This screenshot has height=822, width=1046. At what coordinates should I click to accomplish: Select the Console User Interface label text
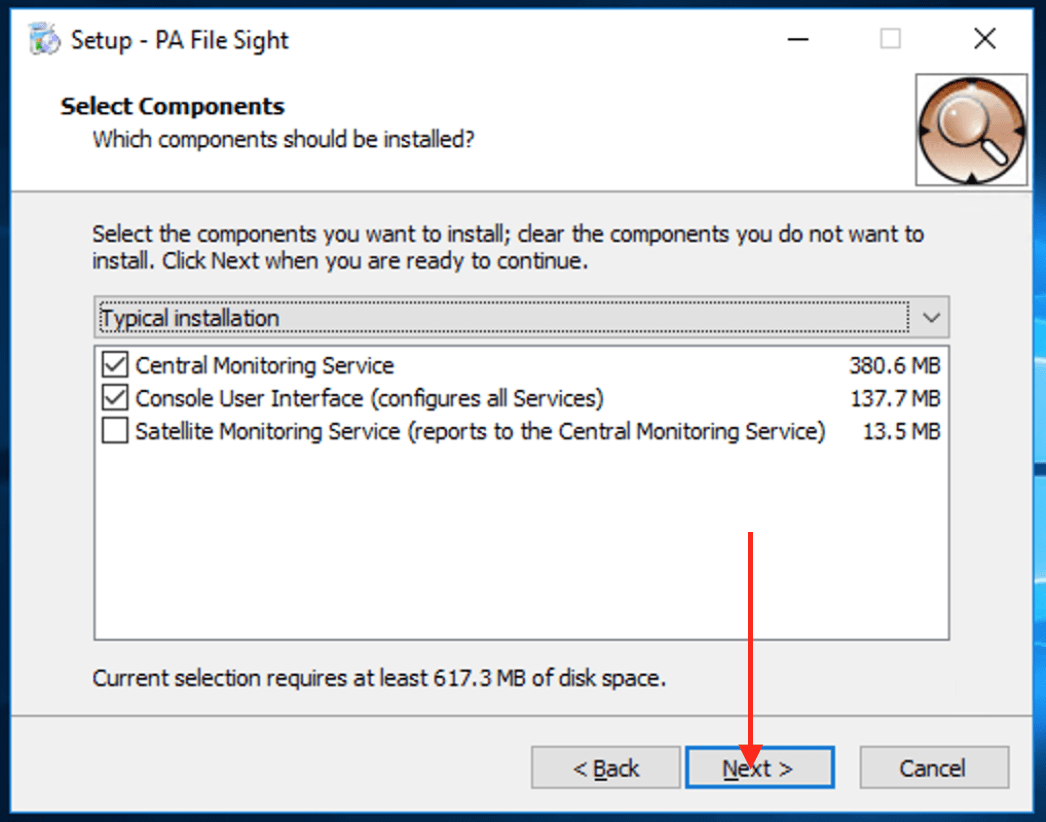point(369,398)
